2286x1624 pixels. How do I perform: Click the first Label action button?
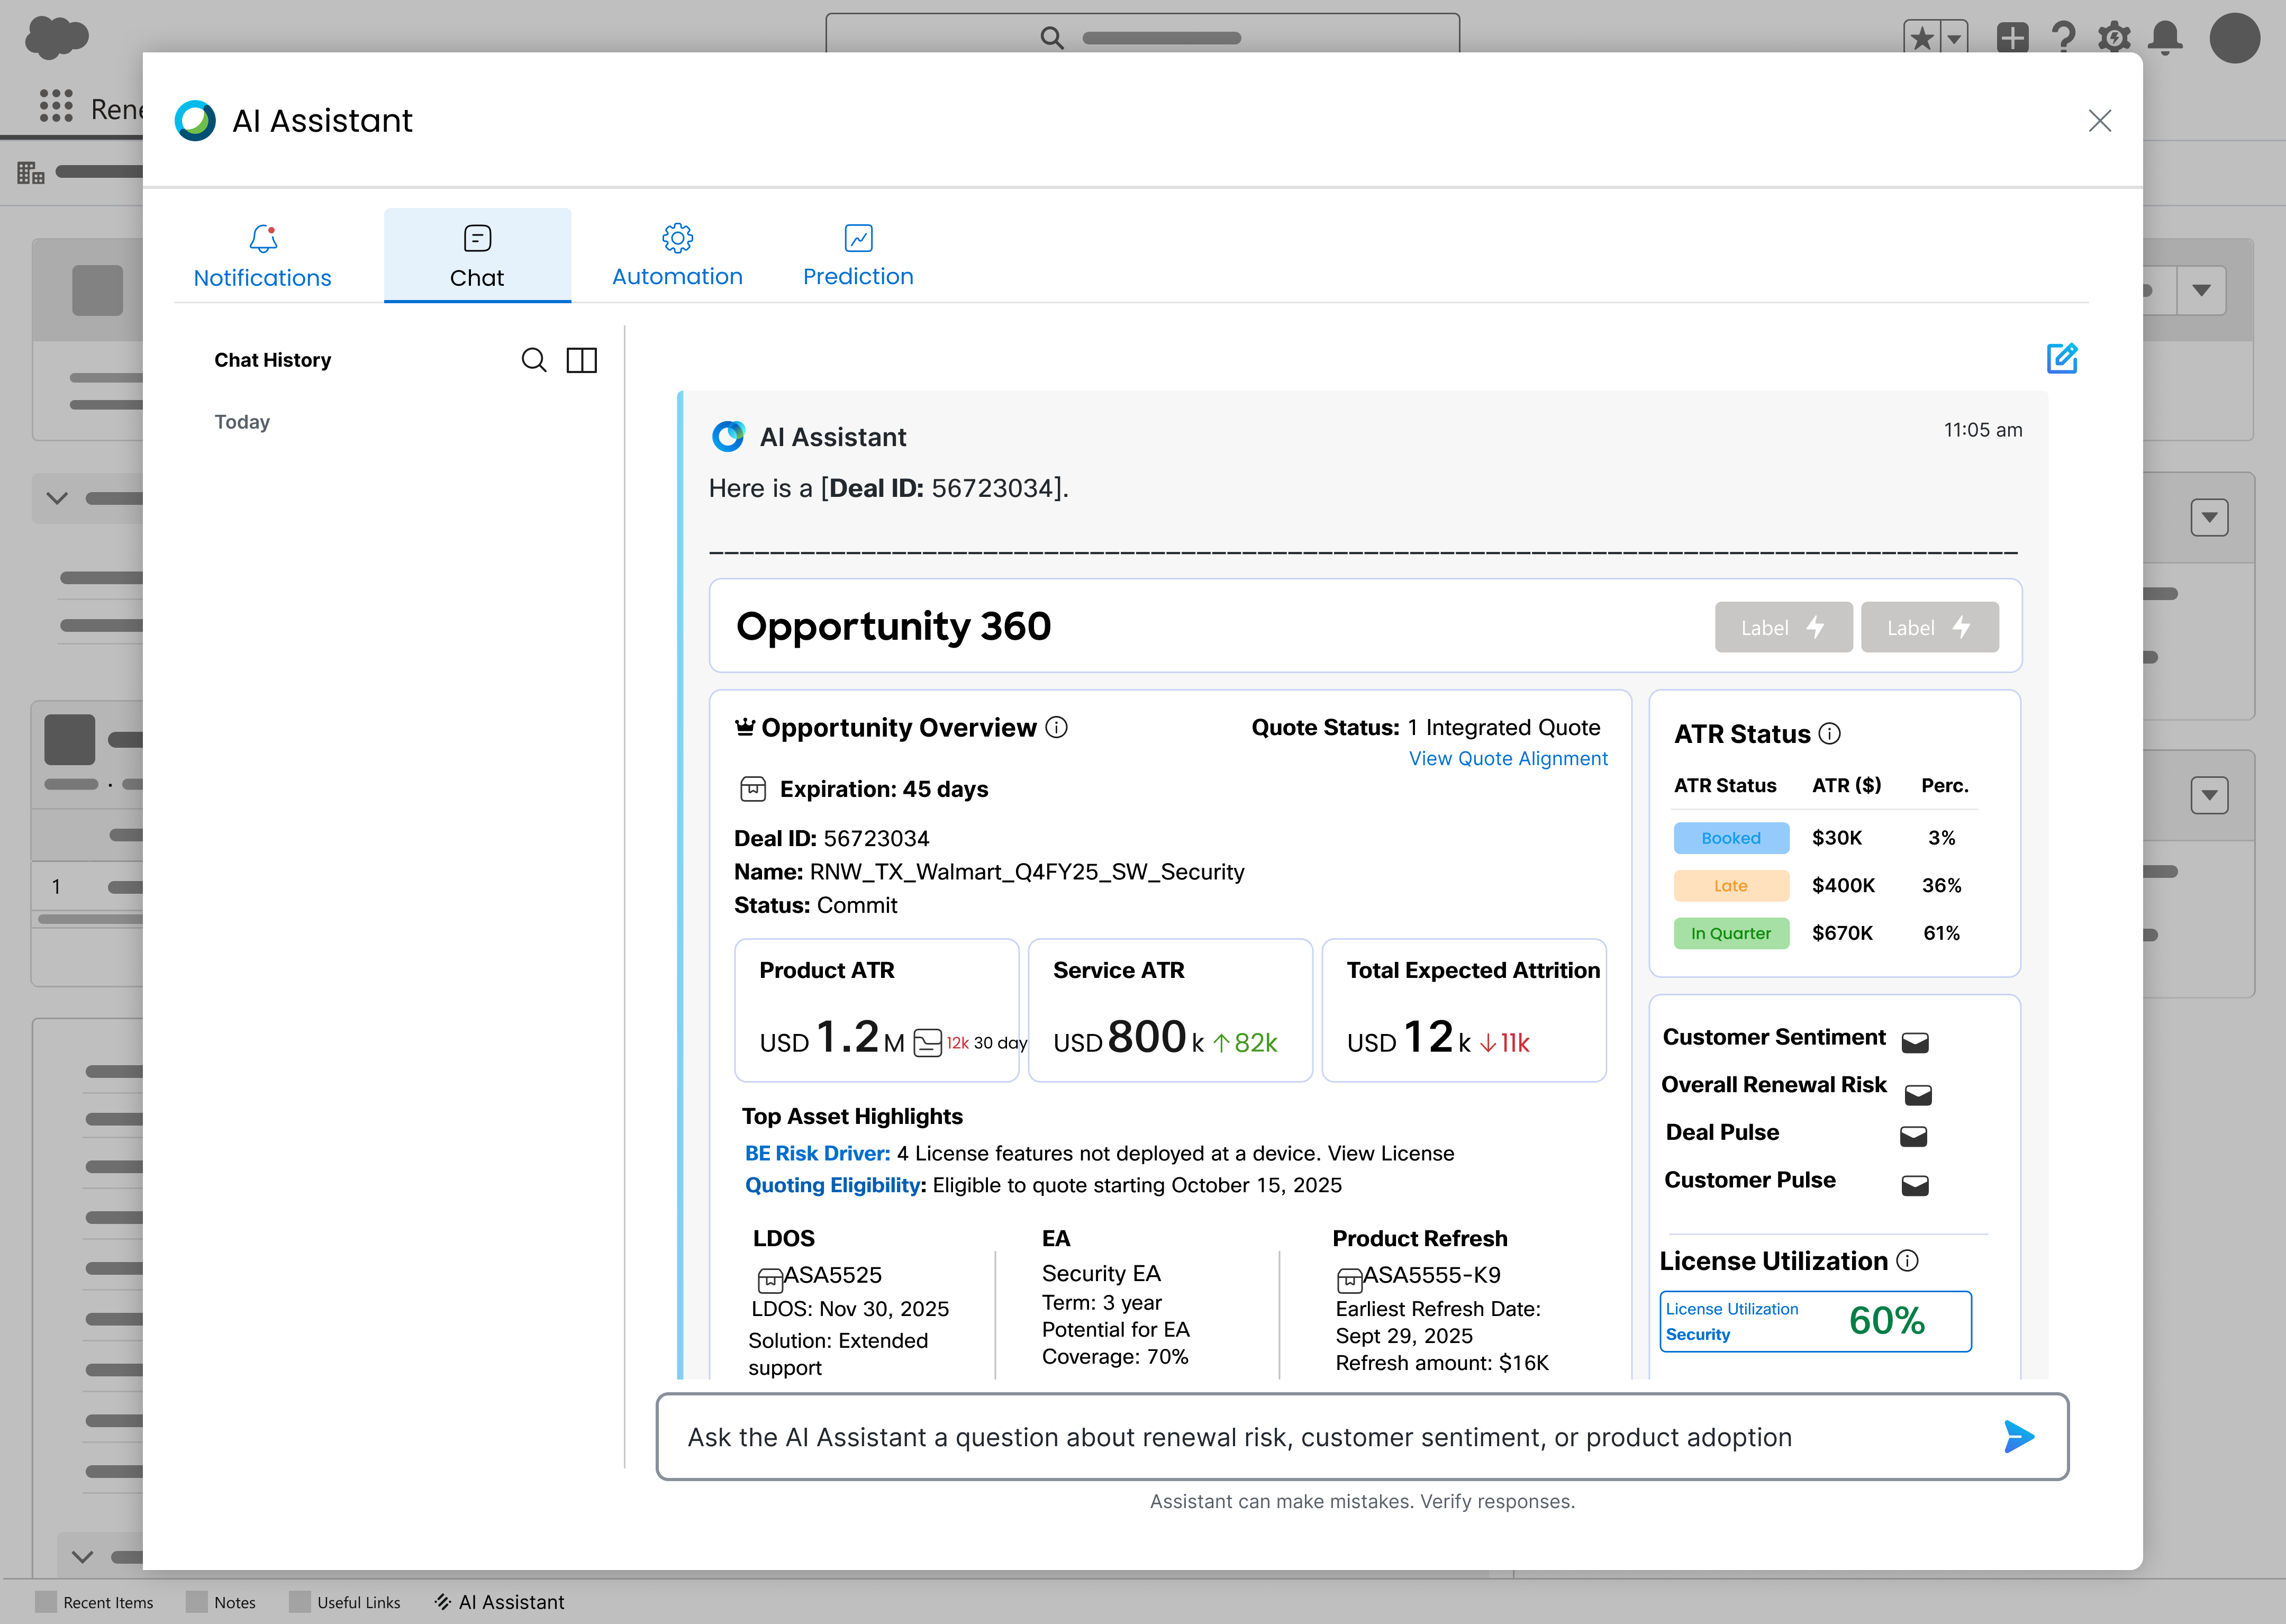[1783, 627]
